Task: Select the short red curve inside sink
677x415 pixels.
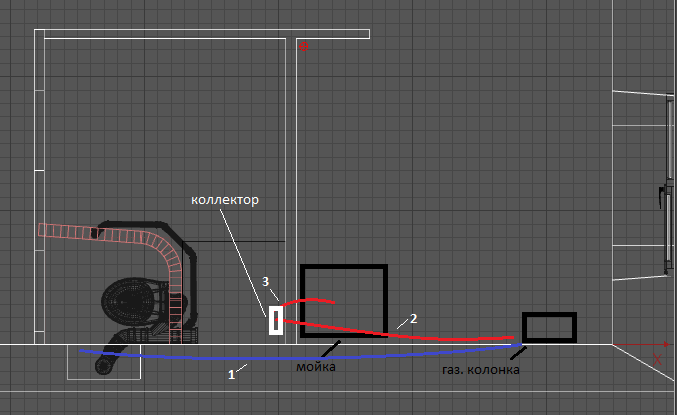Action: (312, 299)
